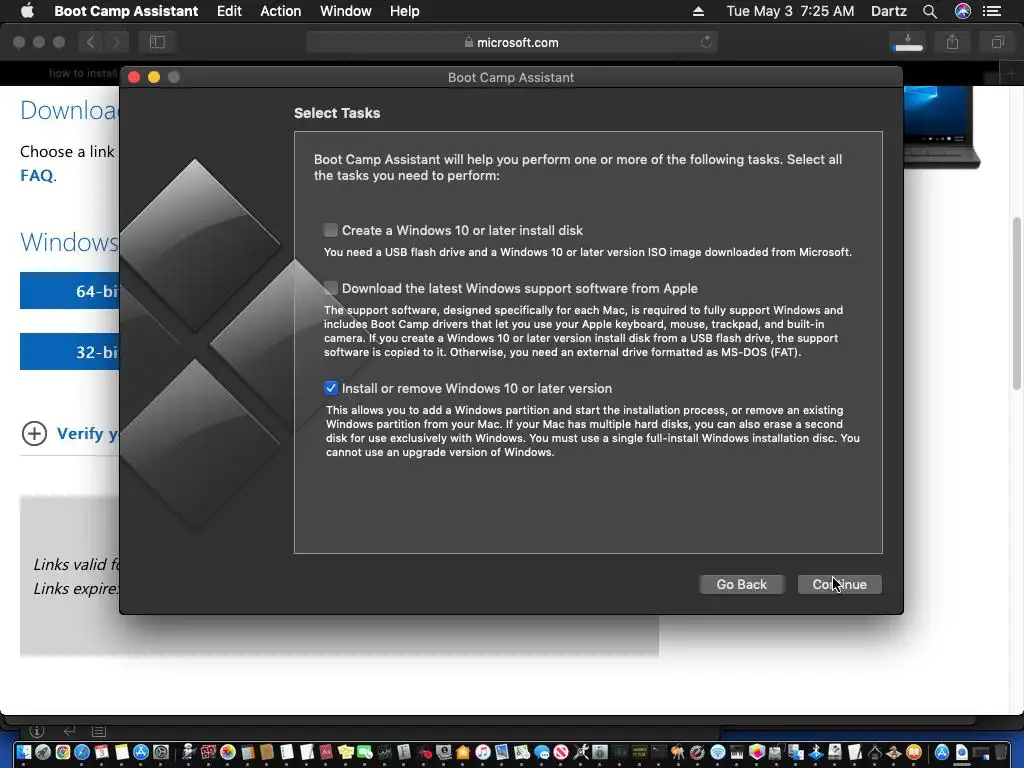This screenshot has height=768, width=1024.
Task: Open Photos from the Dock
Action: (x=228, y=752)
